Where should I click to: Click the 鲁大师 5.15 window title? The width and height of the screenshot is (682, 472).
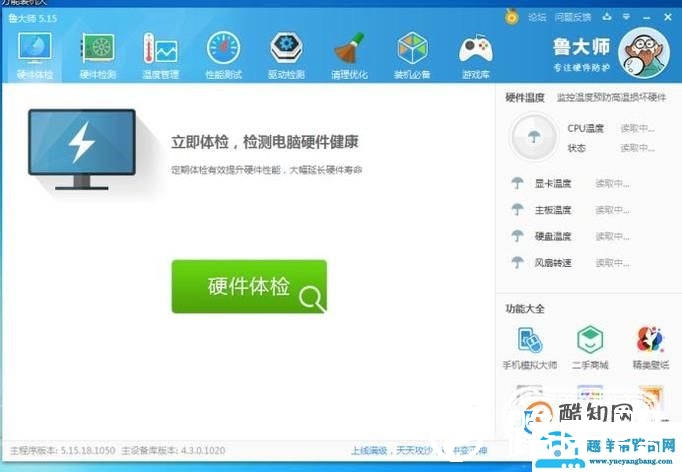(x=33, y=18)
